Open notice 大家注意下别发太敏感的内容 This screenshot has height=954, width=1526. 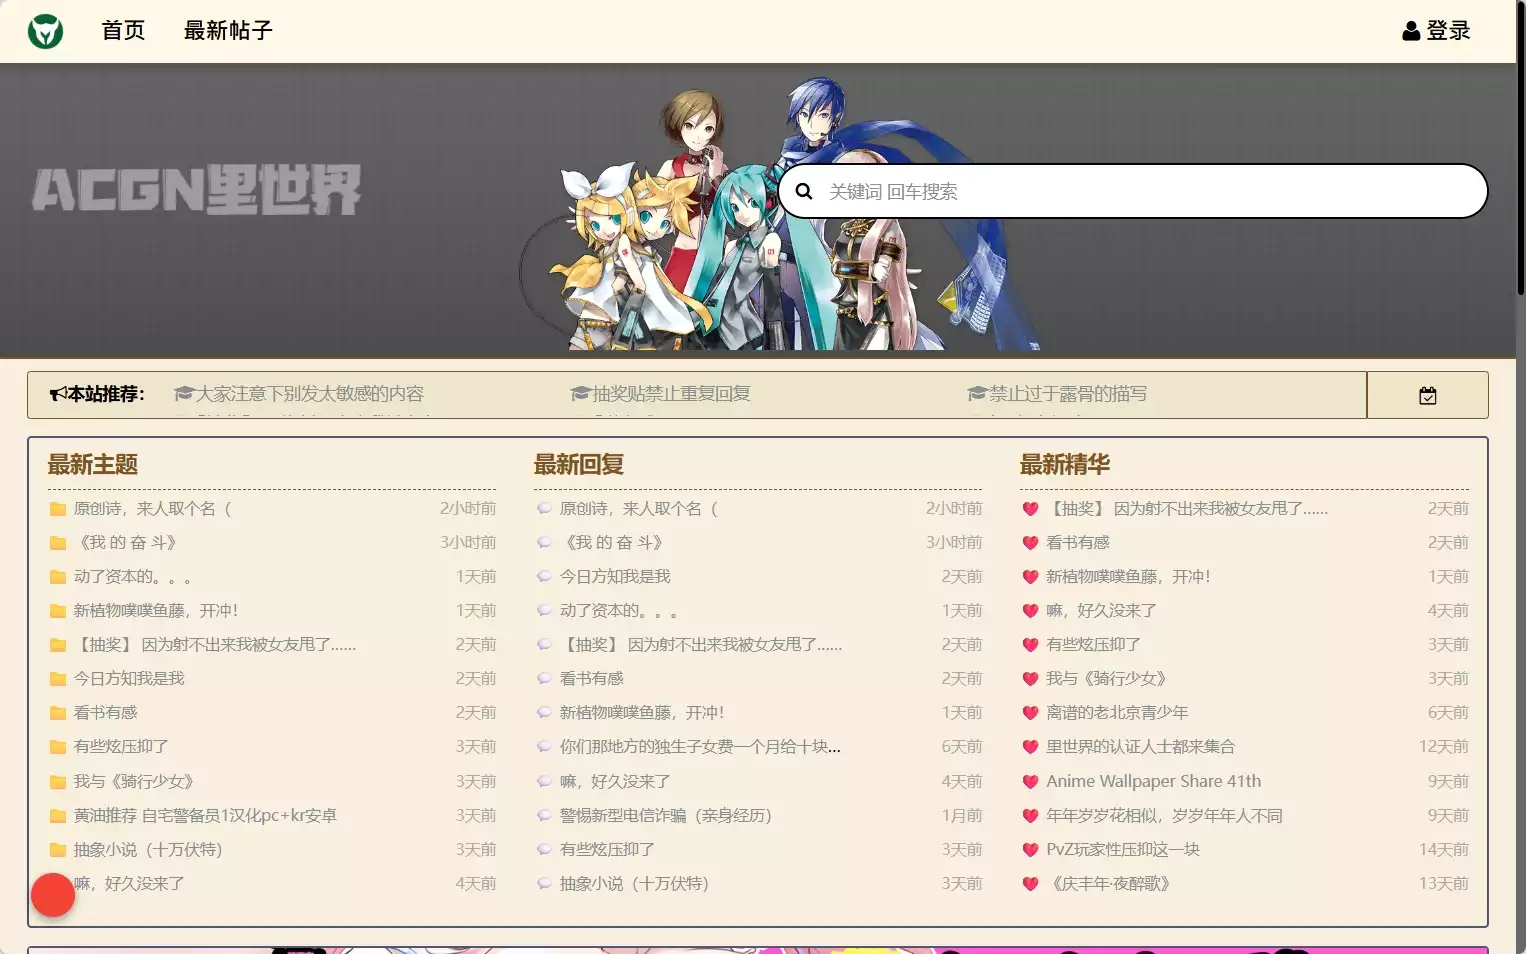coord(310,394)
